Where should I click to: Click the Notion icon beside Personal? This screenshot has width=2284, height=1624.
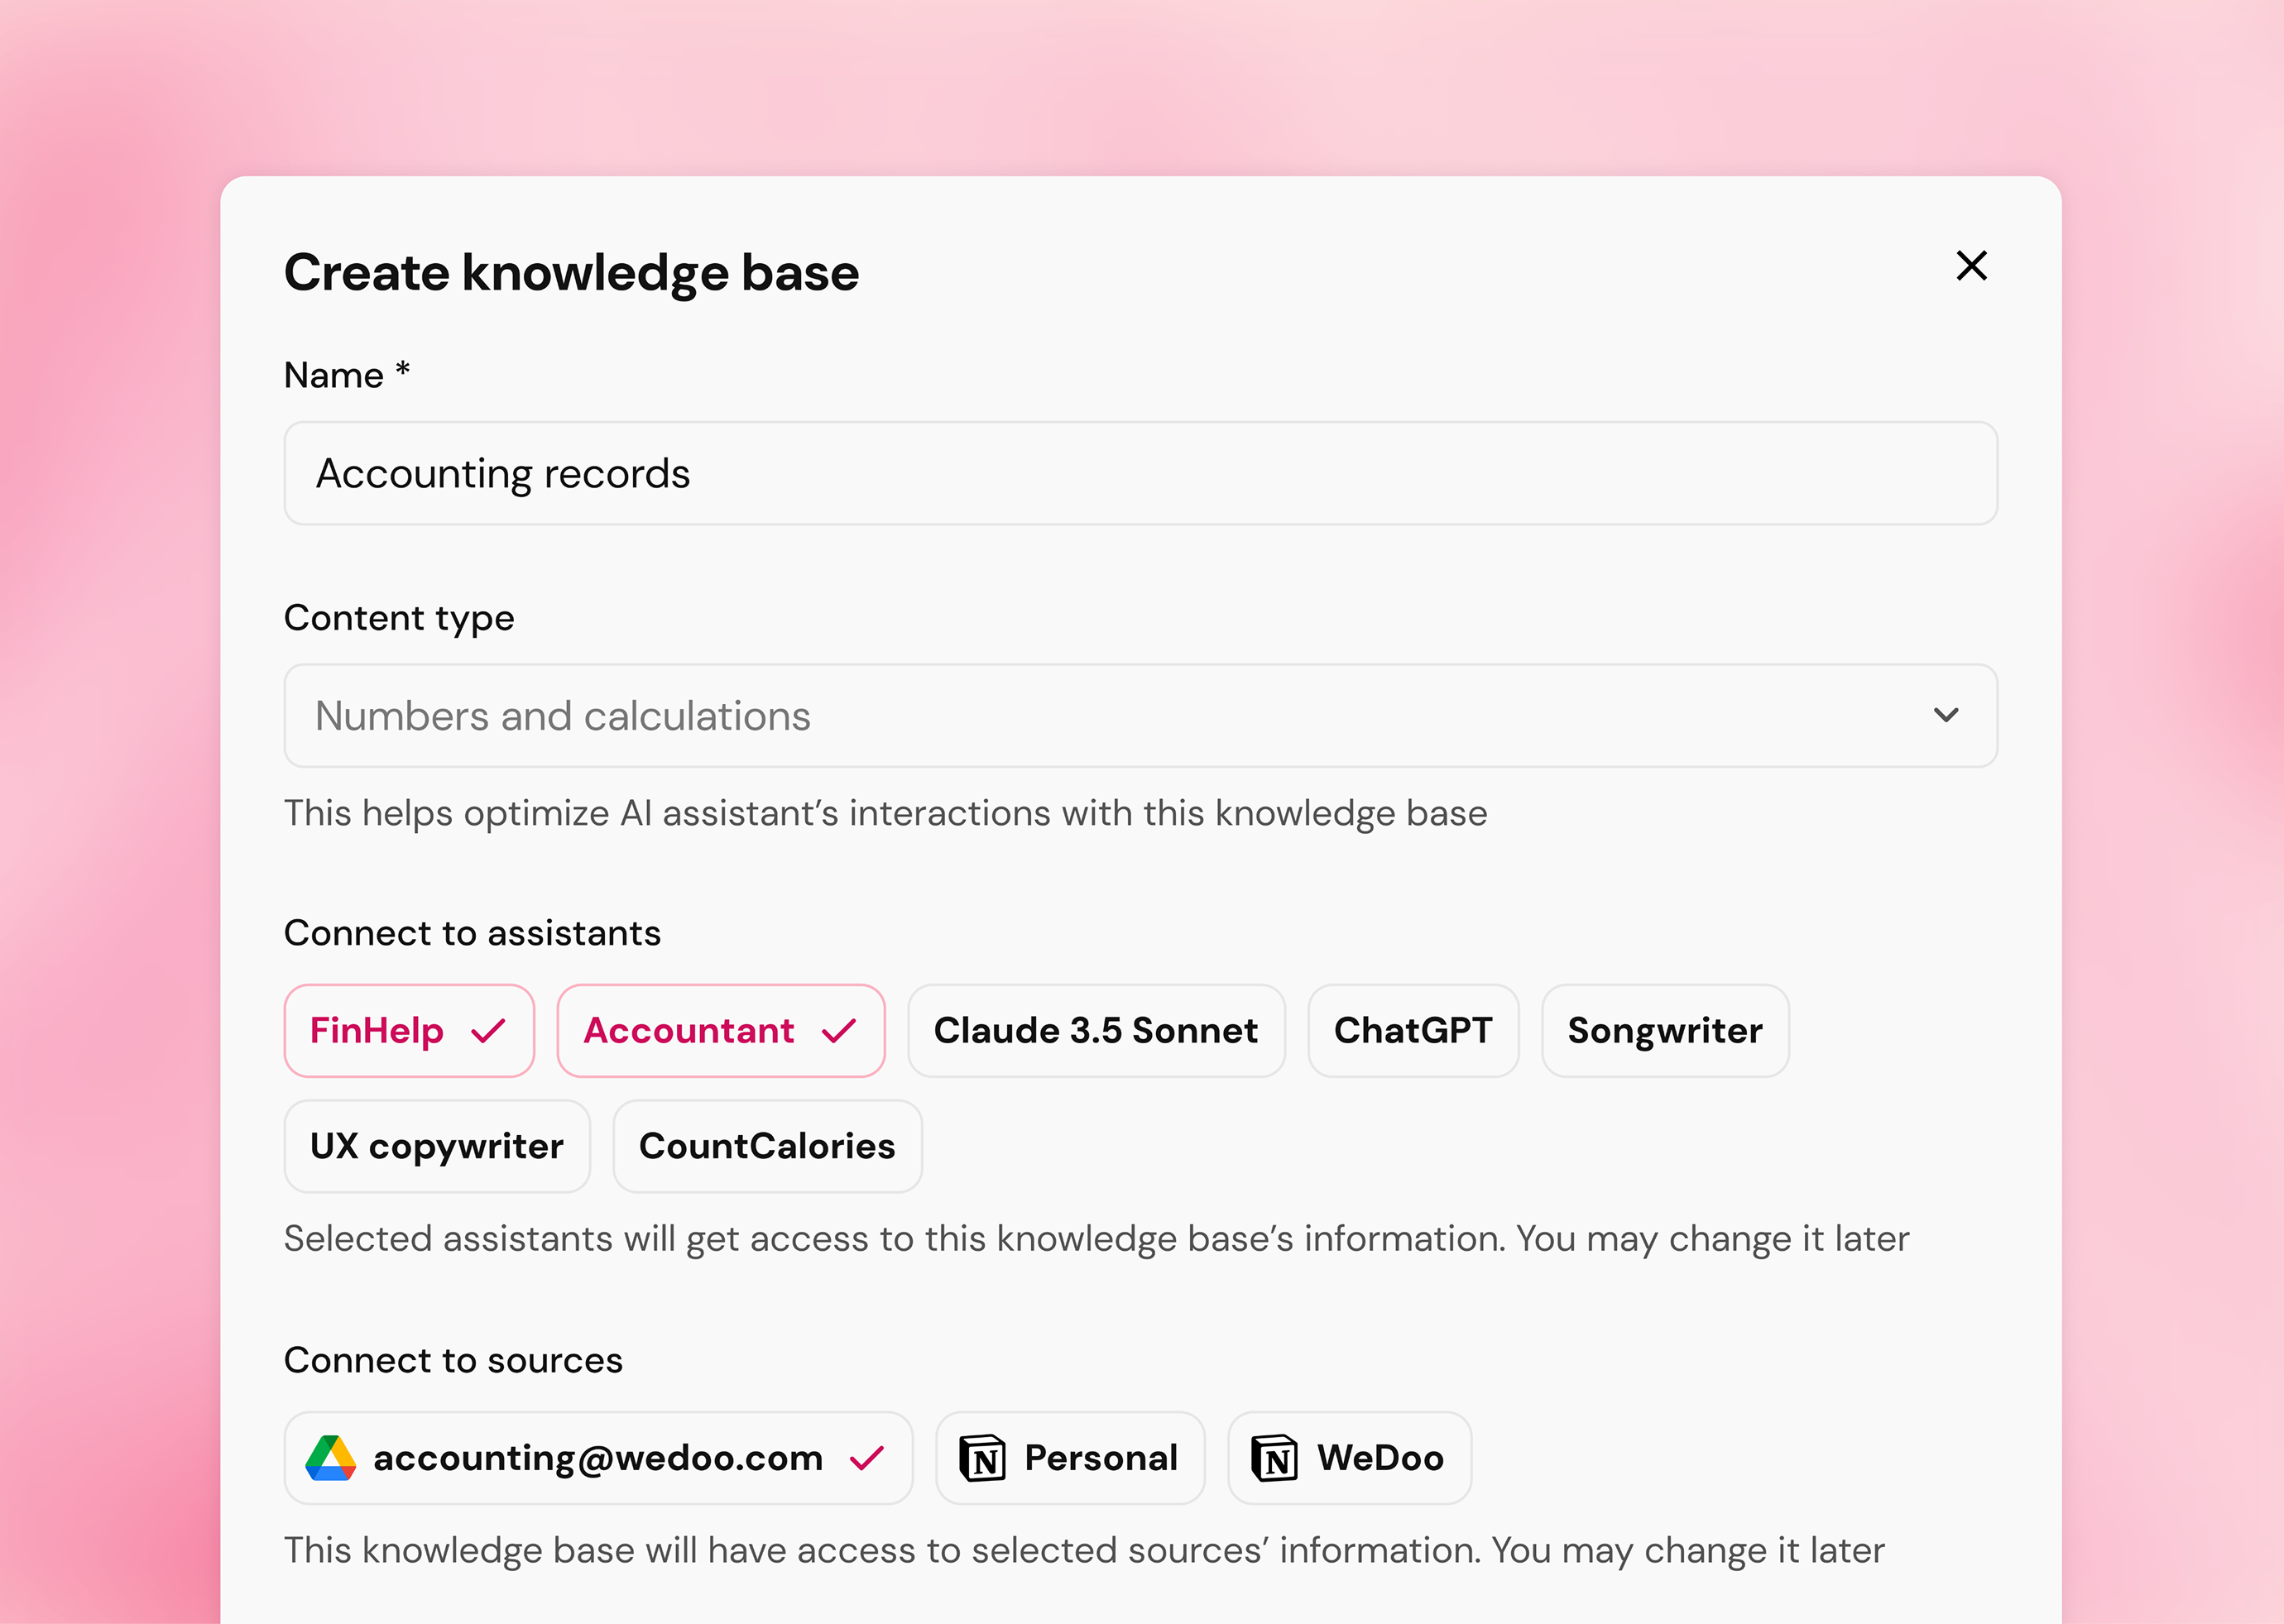[x=982, y=1458]
